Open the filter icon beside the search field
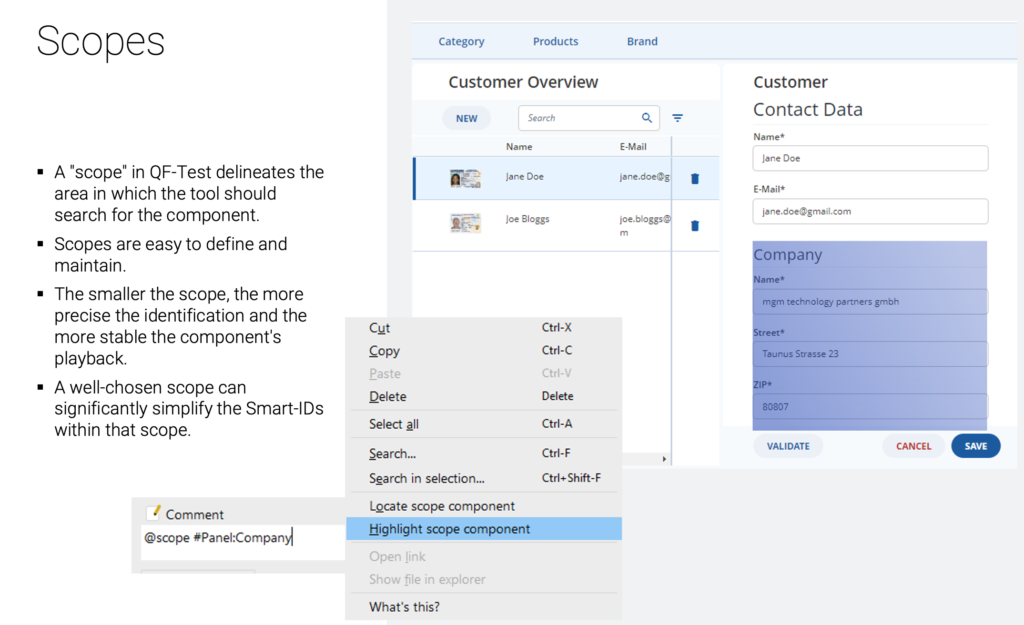Viewport: 1024px width, 625px height. pyautogui.click(x=678, y=117)
